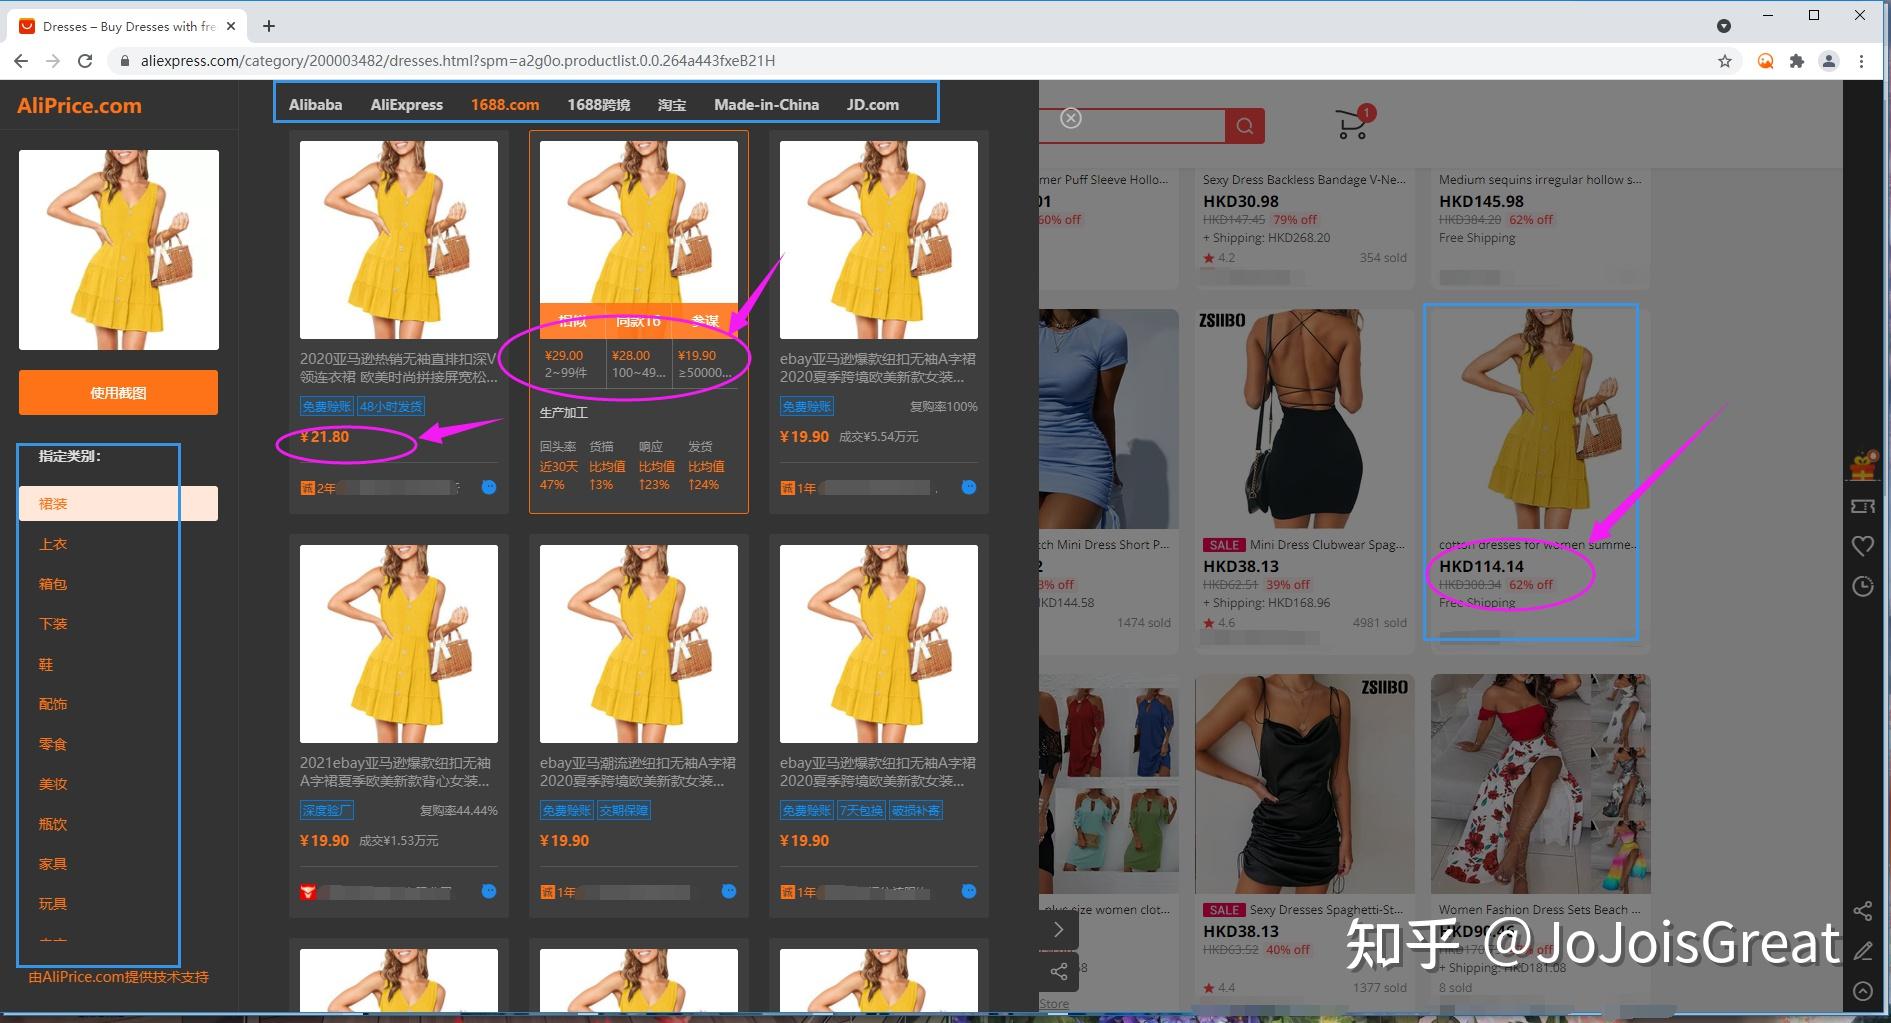The image size is (1891, 1023).
Task: Click the ¥29.00 2~99件 price tier
Action: (x=565, y=363)
